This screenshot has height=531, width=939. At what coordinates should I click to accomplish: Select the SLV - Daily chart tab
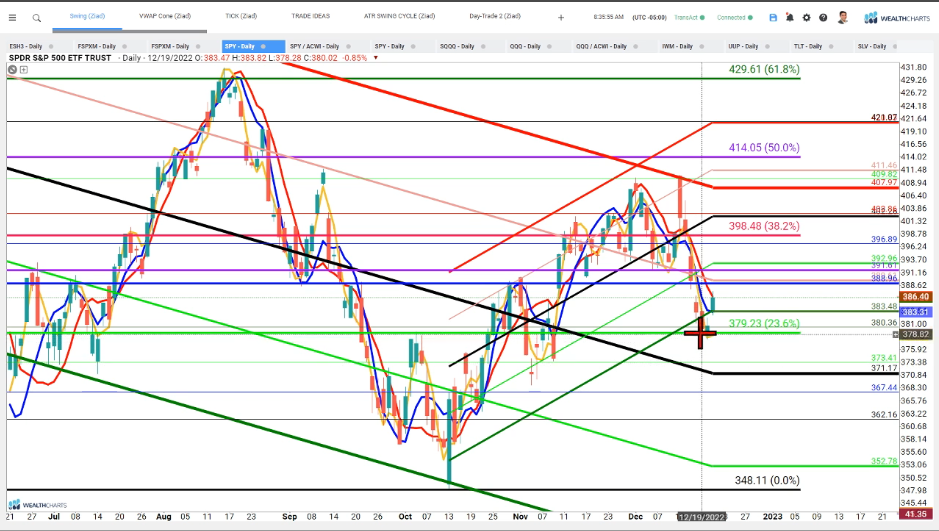coord(871,46)
